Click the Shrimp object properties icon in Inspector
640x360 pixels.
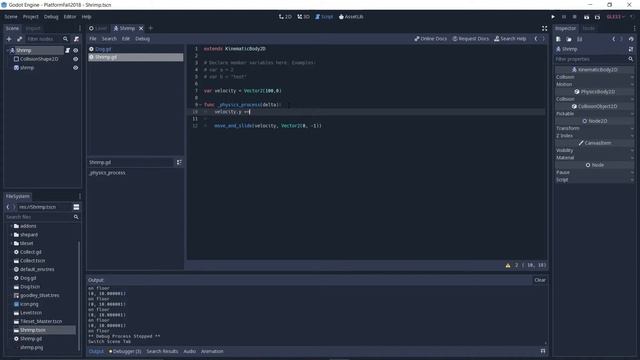pos(631,49)
